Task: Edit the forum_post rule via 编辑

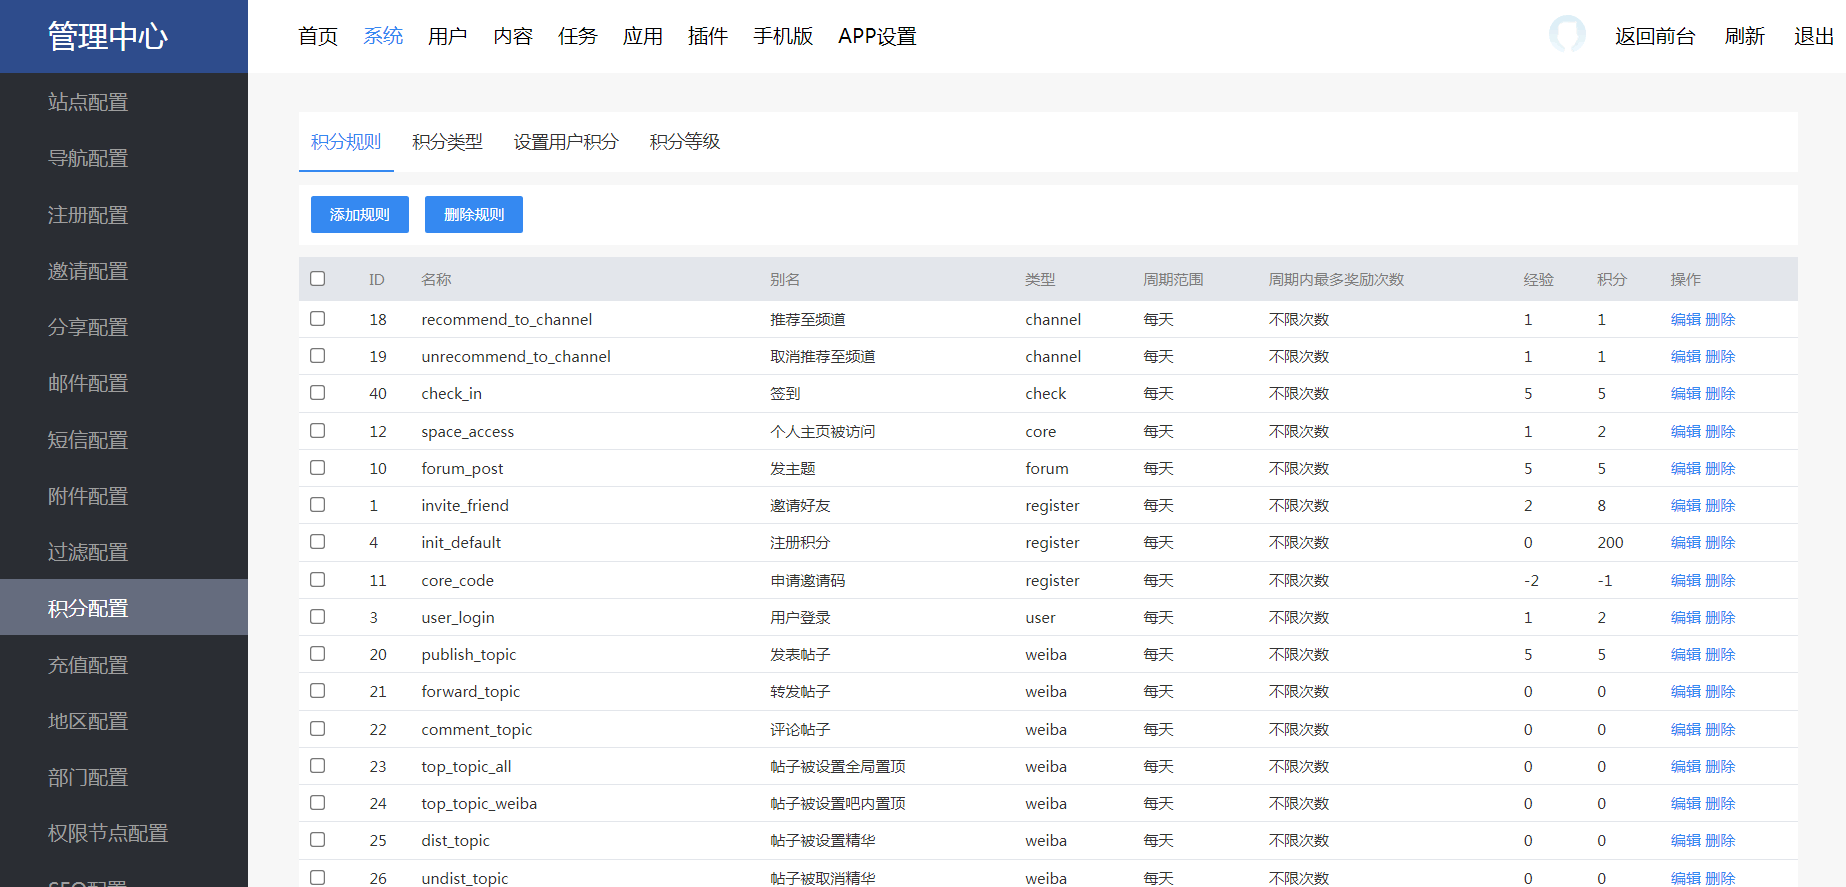Action: point(1685,469)
